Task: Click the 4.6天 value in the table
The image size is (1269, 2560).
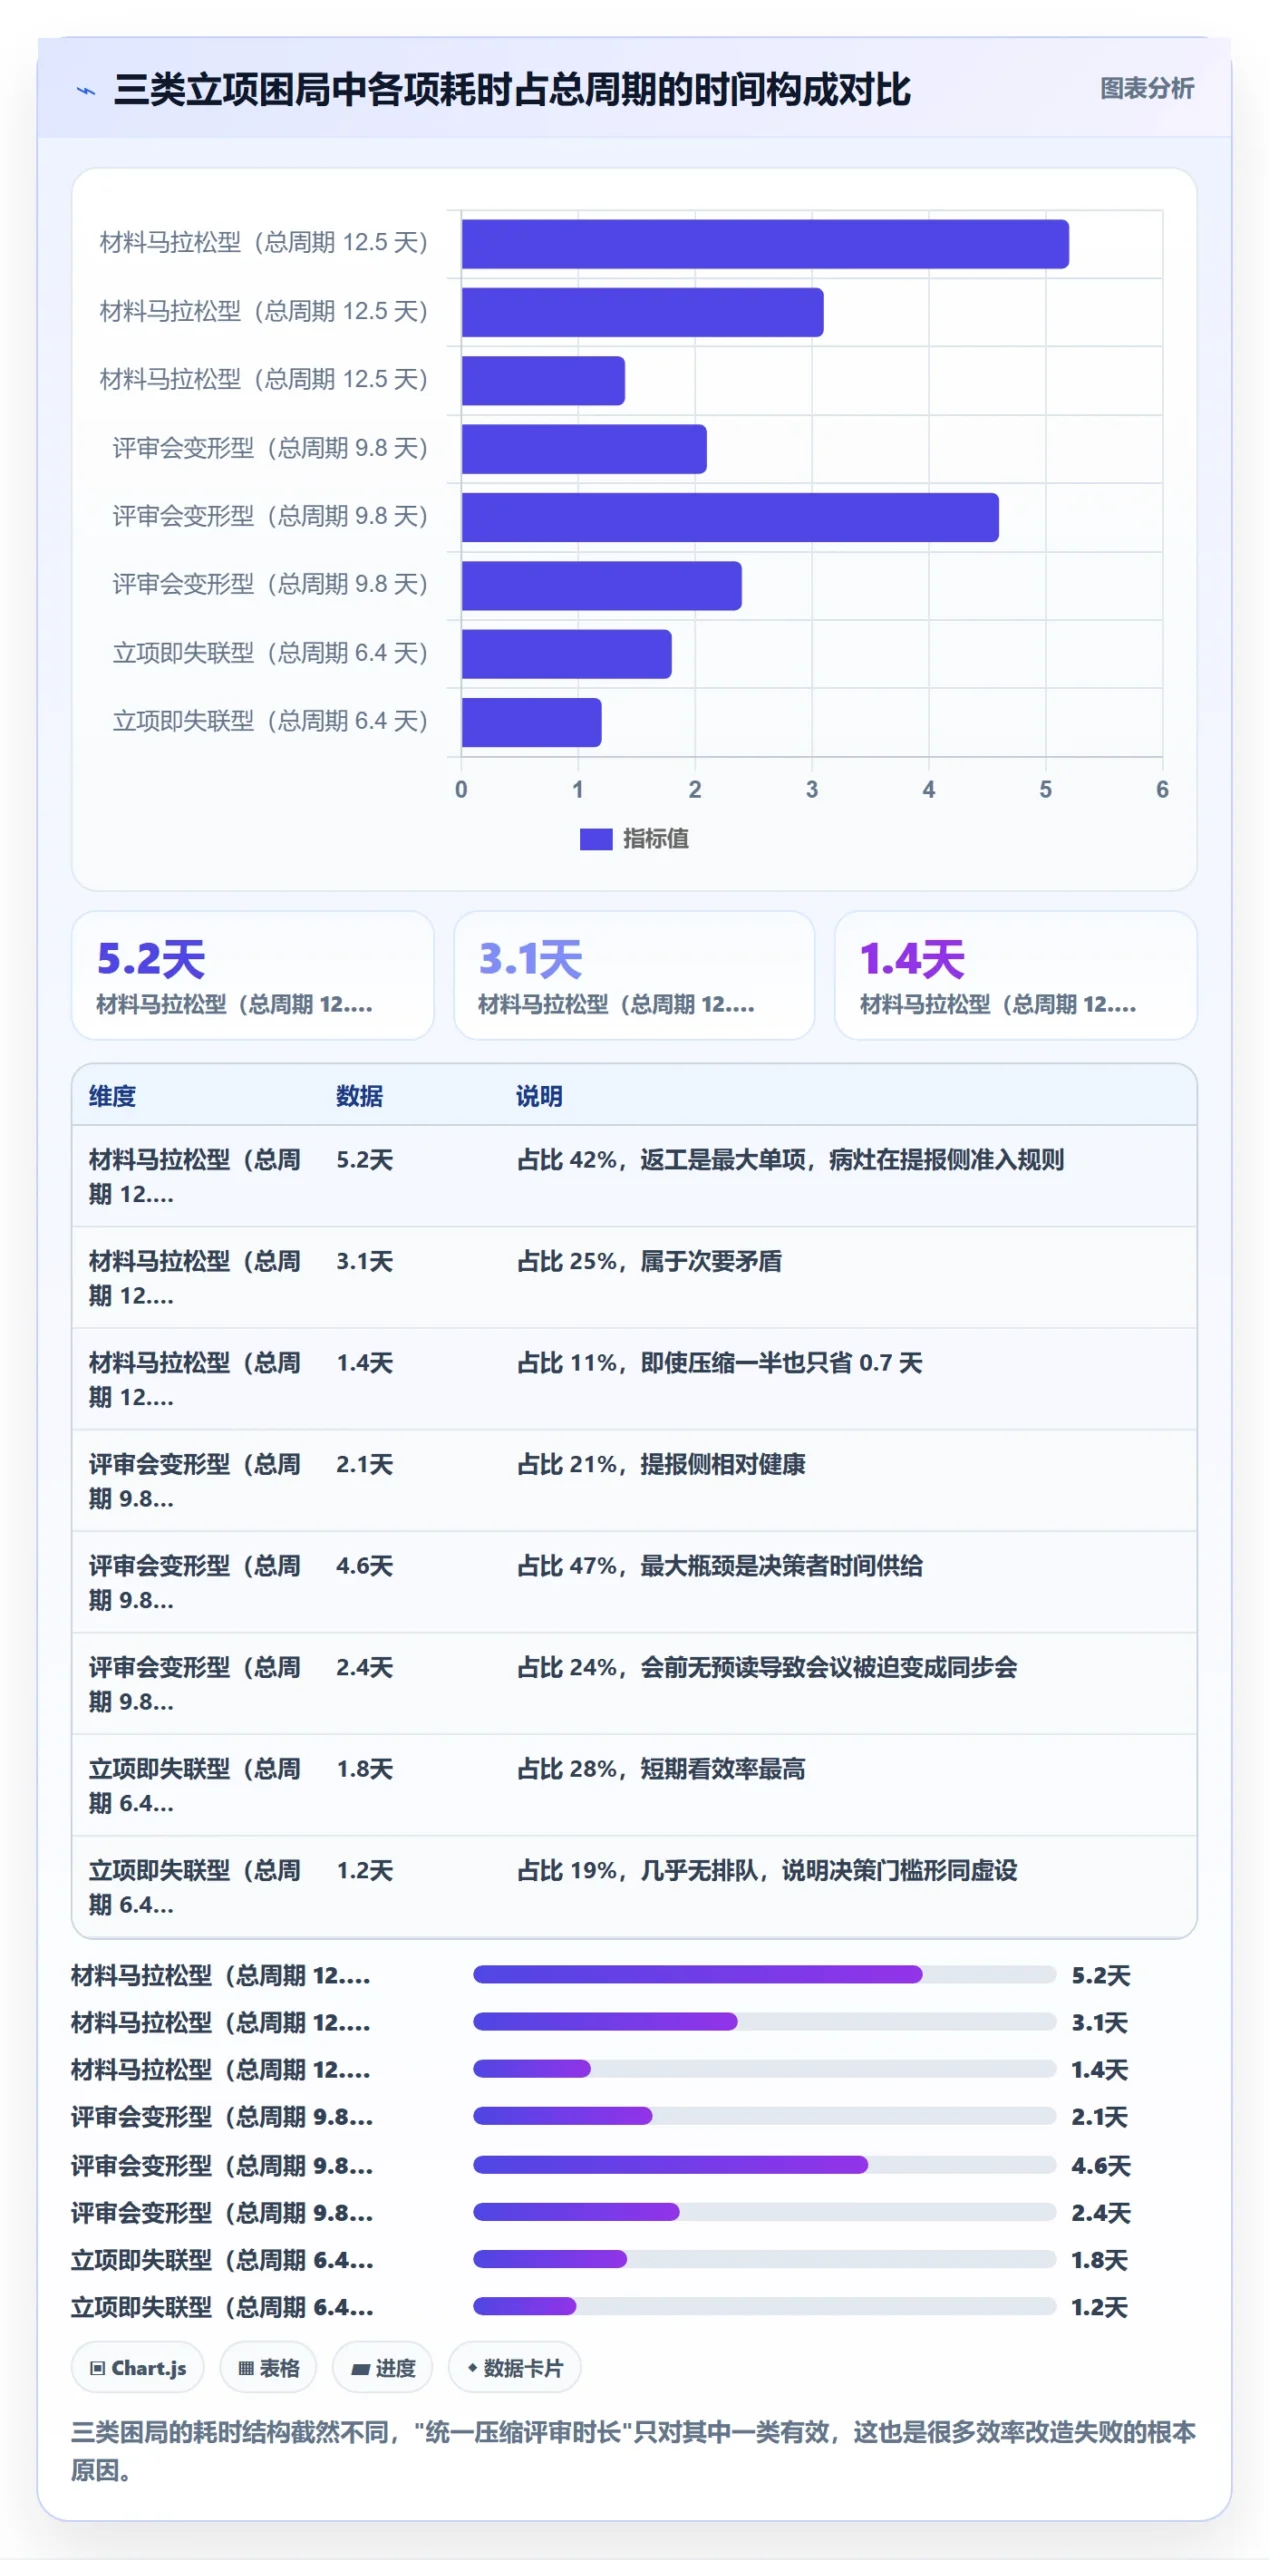Action: [x=364, y=1566]
